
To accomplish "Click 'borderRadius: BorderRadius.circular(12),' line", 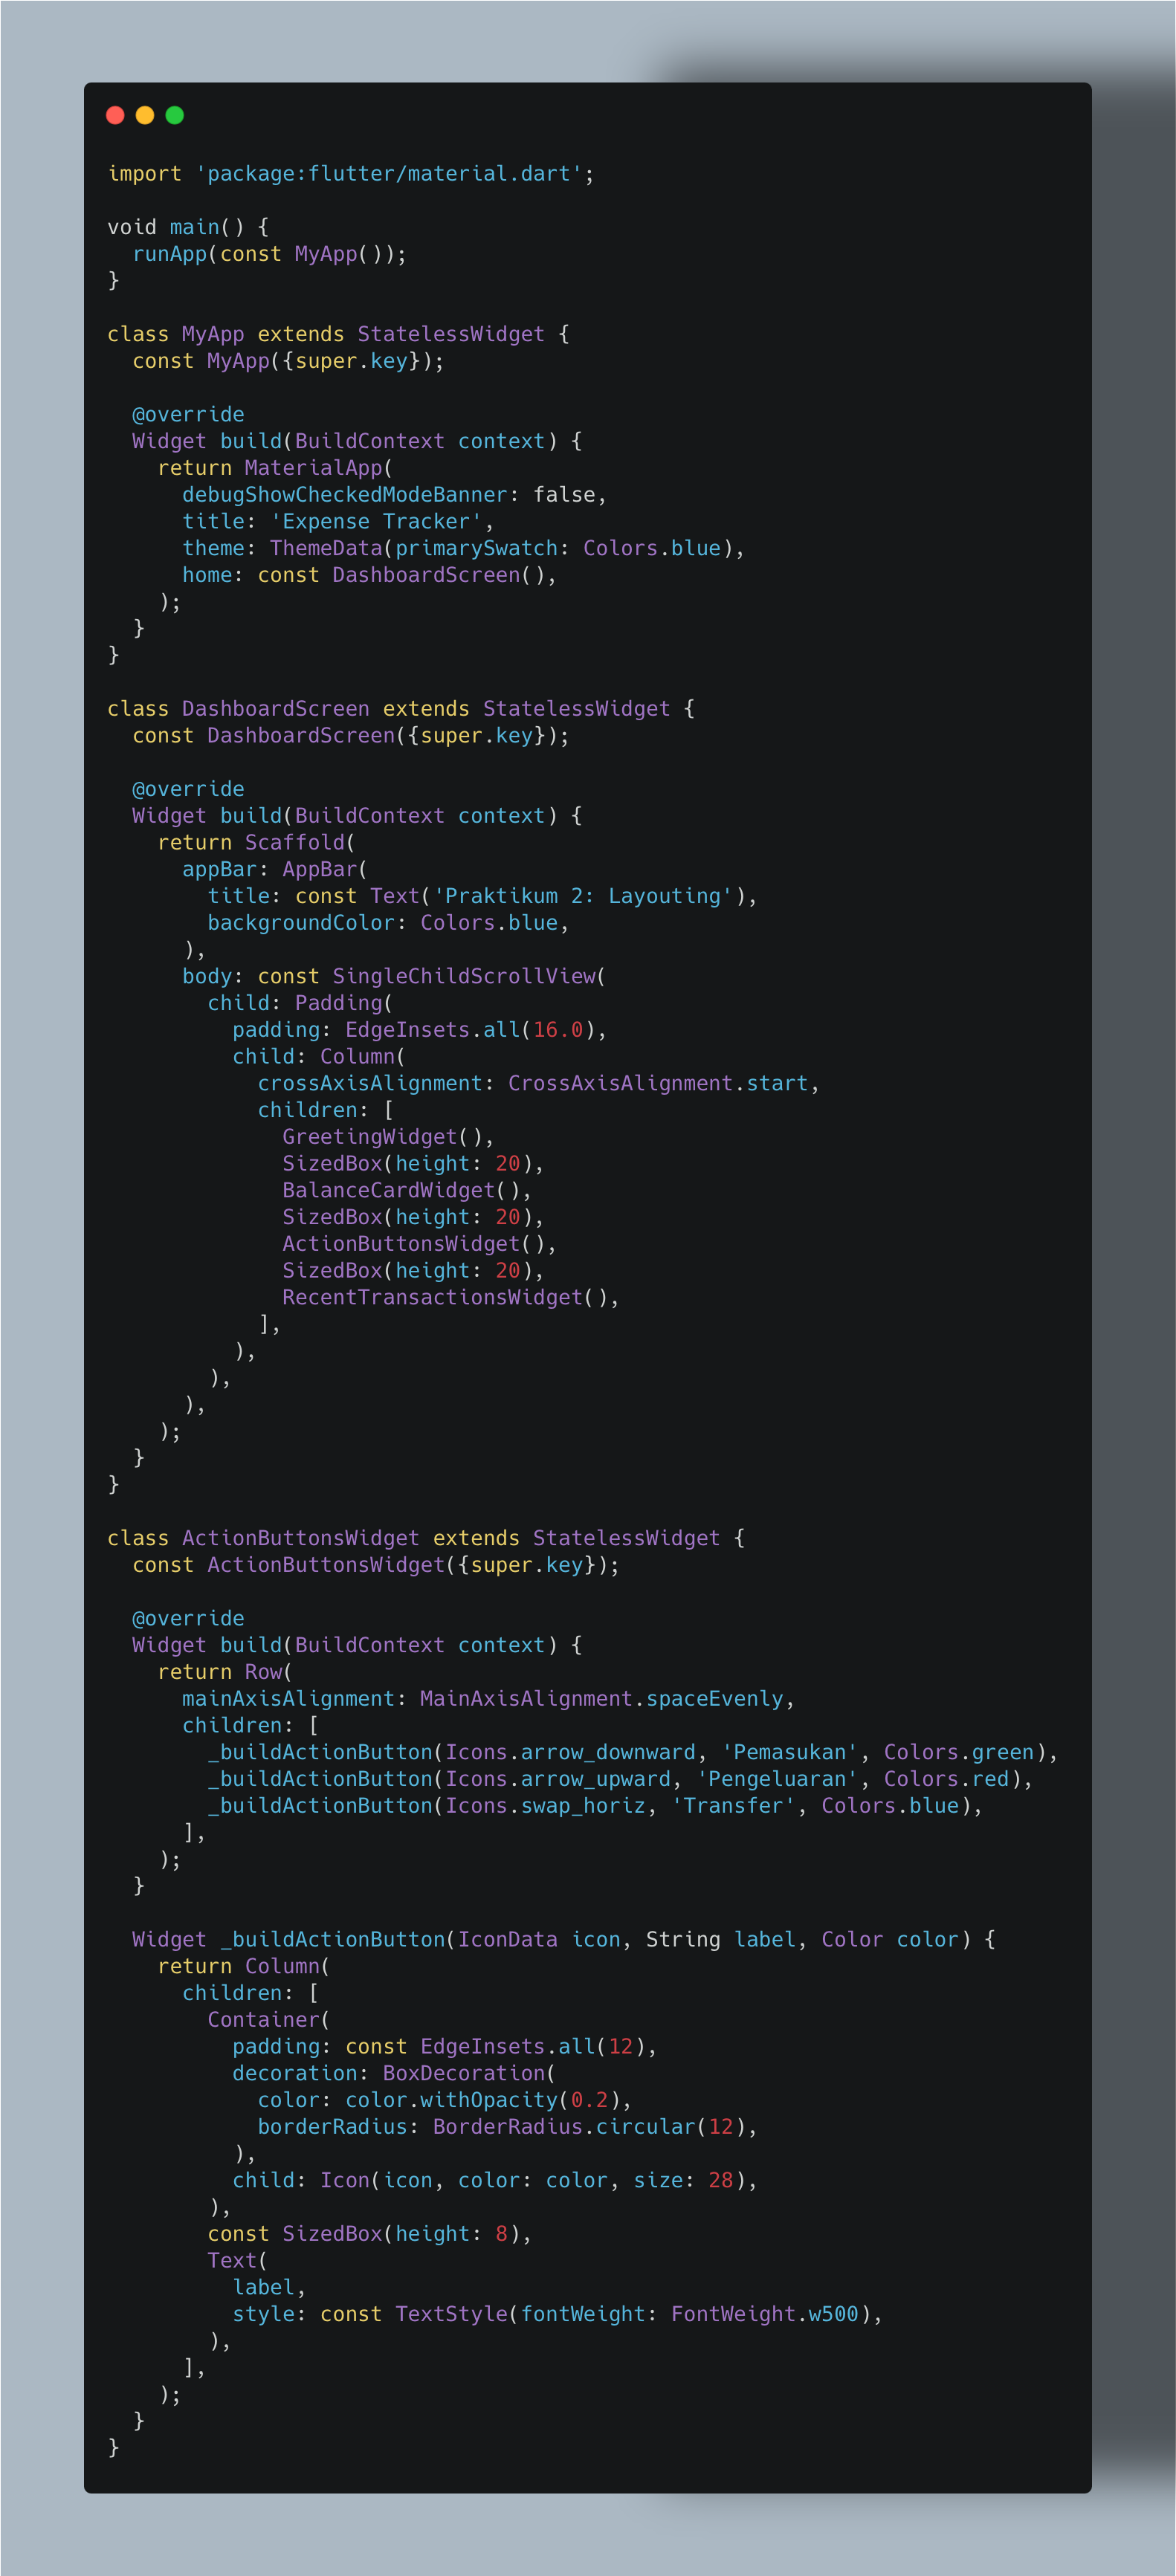I will click(507, 2127).
